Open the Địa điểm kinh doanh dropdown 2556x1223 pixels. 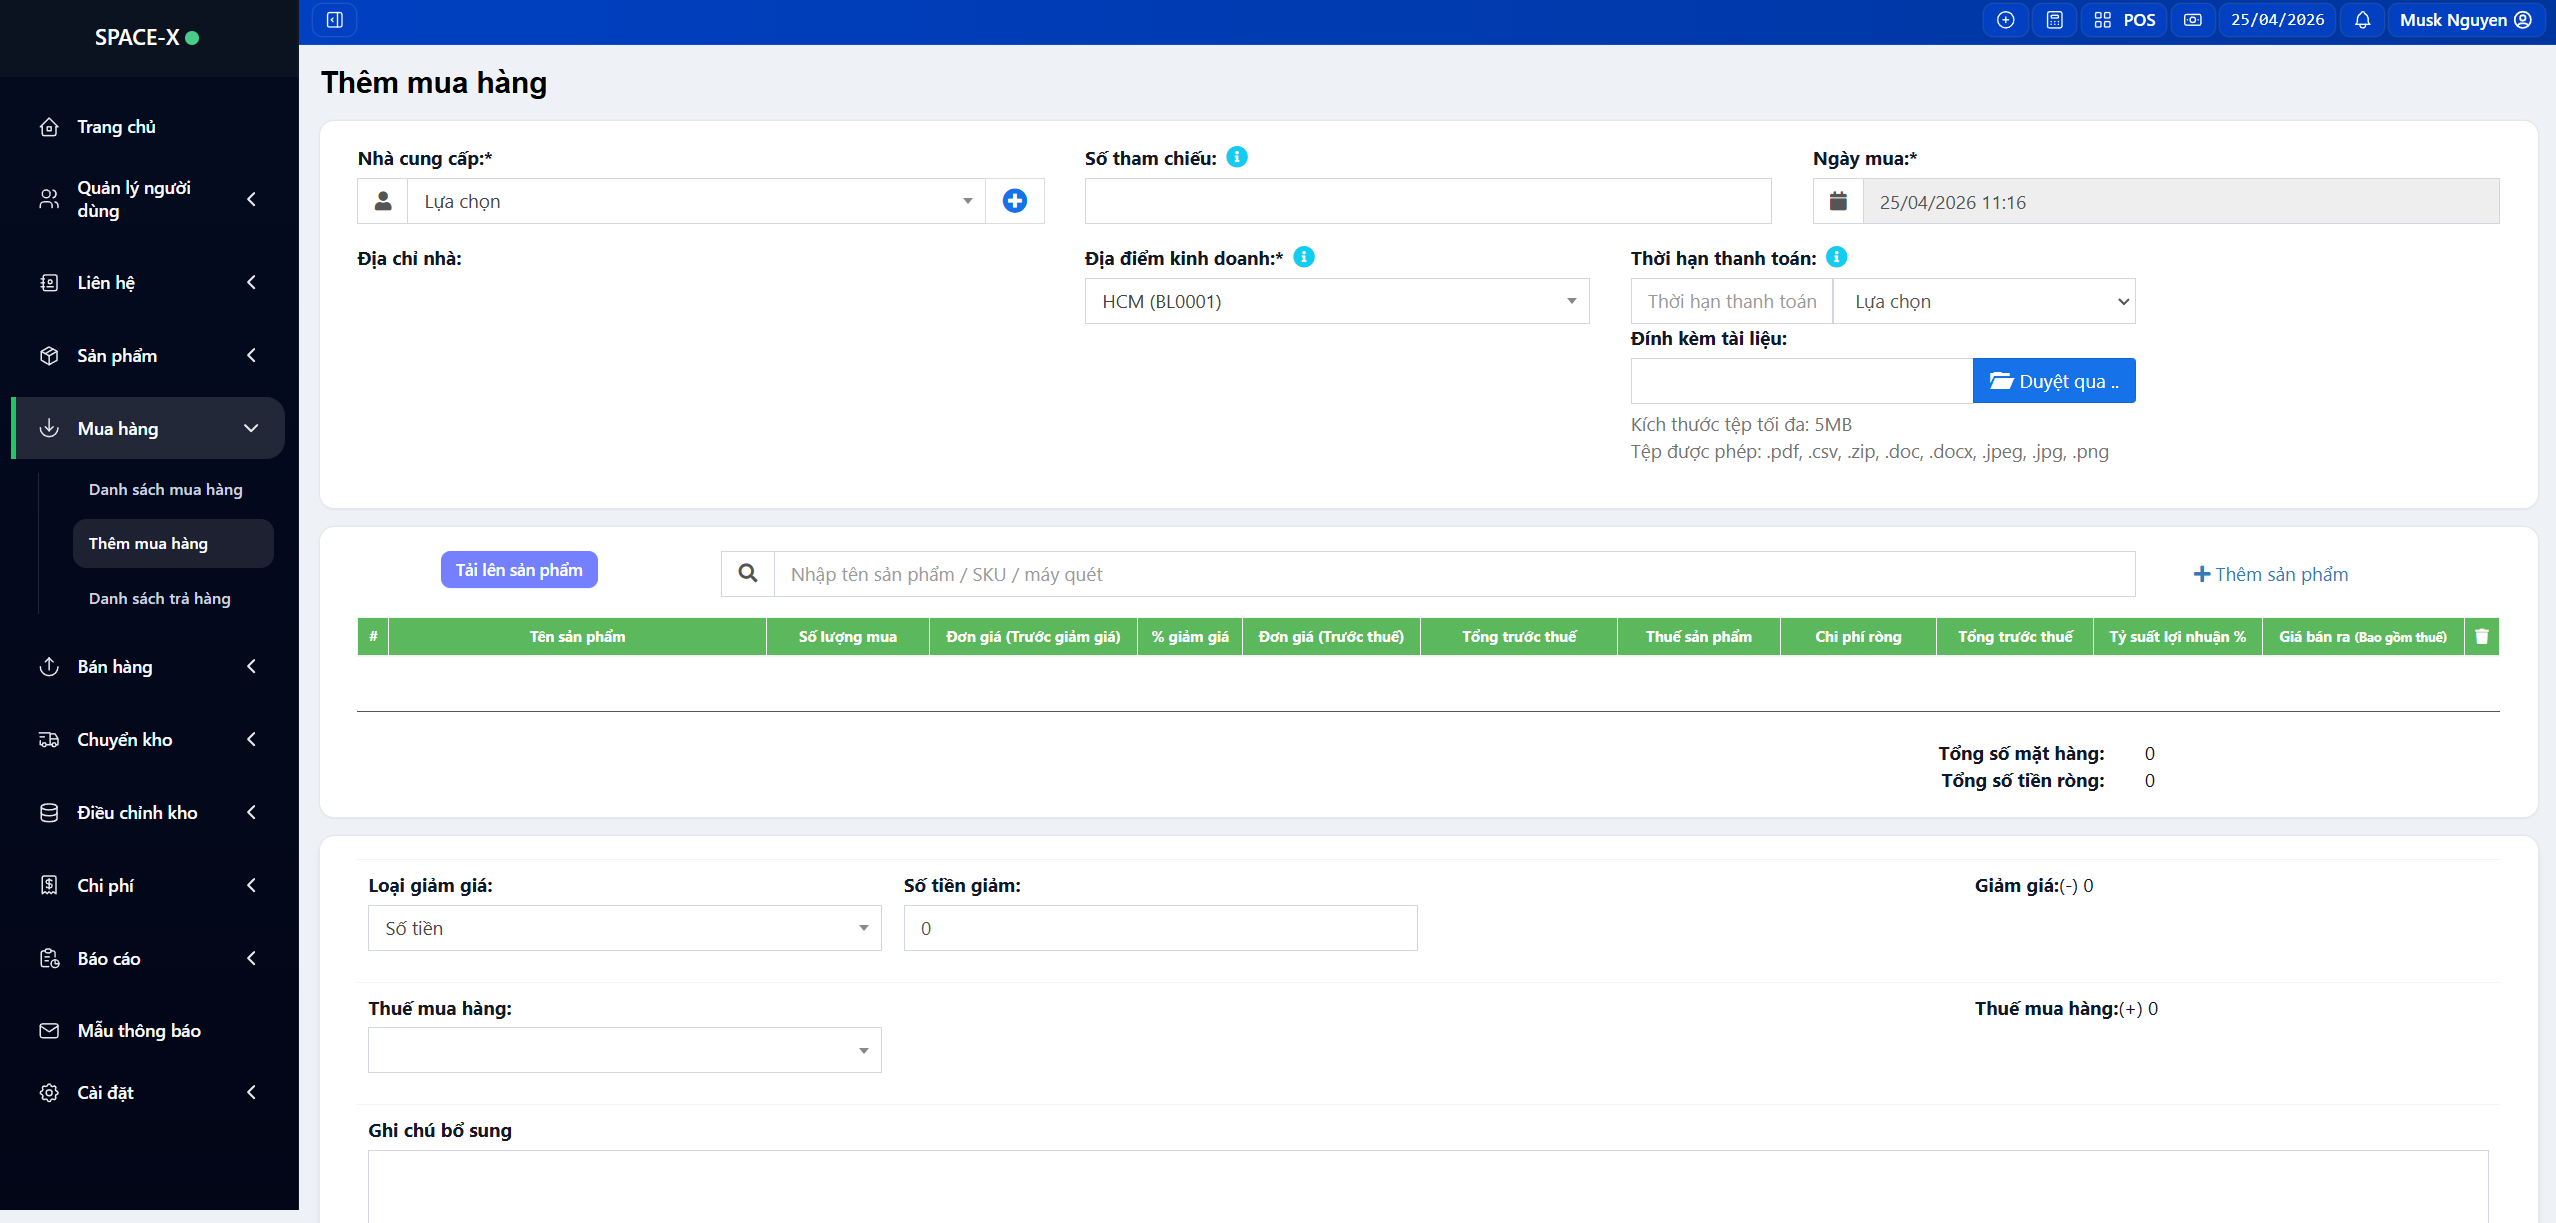coord(1336,301)
